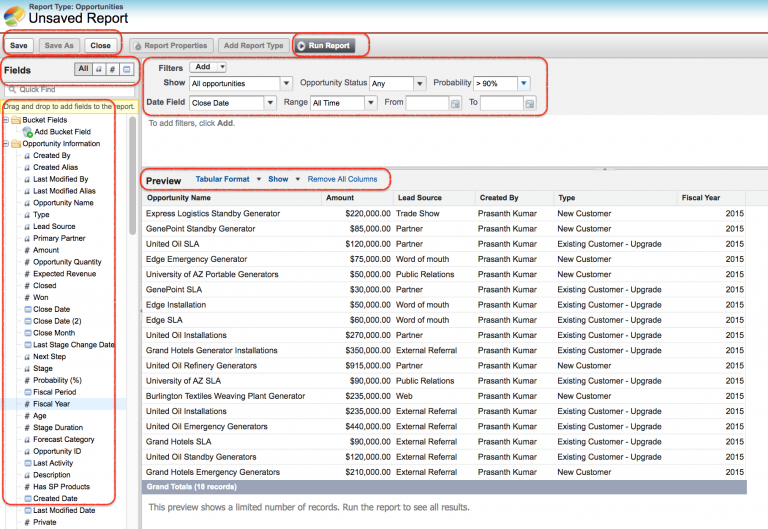Select the Expected Revenue field
Screen dimensions: 768x529
64,274
